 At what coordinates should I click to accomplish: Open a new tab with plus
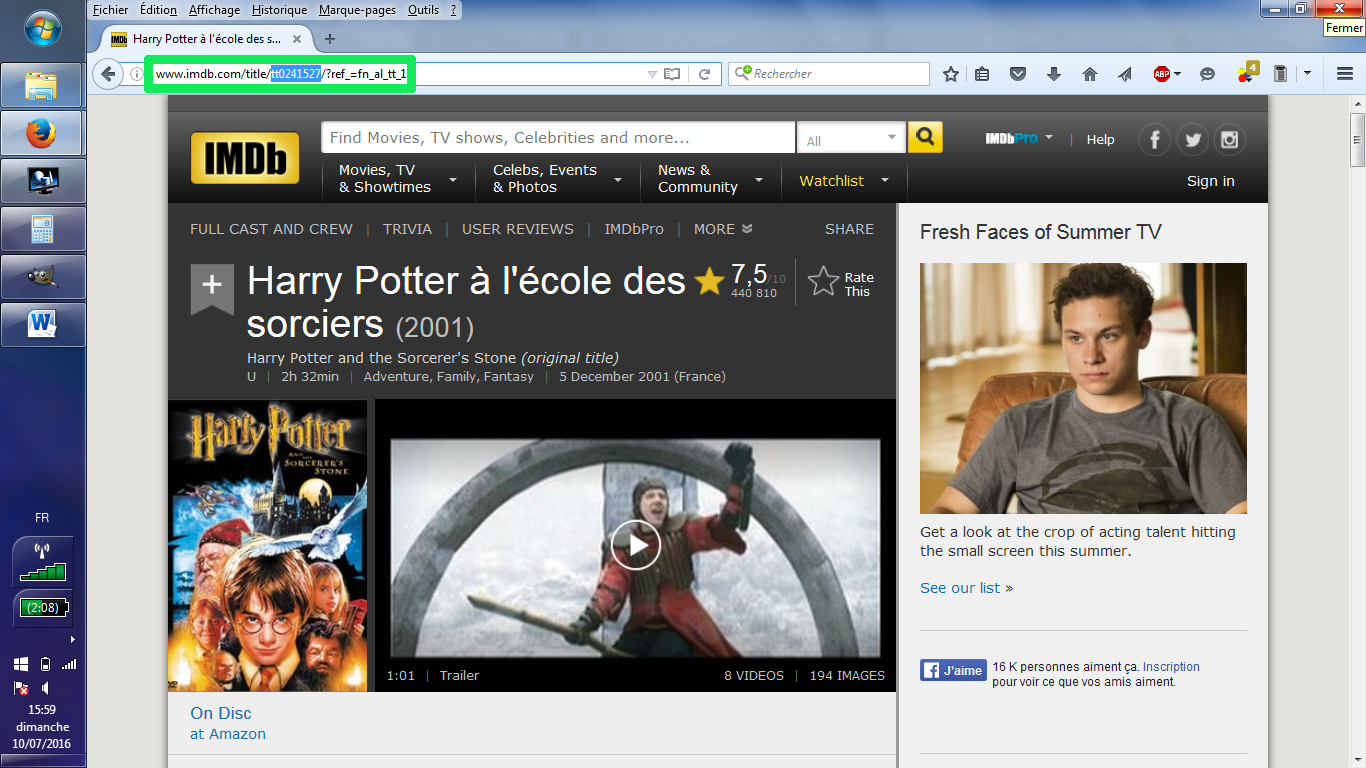pos(330,39)
